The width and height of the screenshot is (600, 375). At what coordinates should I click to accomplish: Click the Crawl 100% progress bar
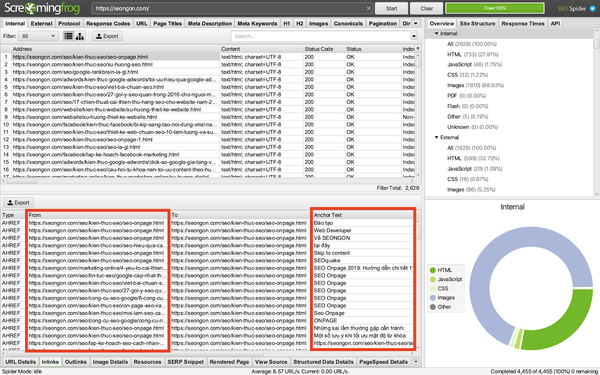pos(495,8)
